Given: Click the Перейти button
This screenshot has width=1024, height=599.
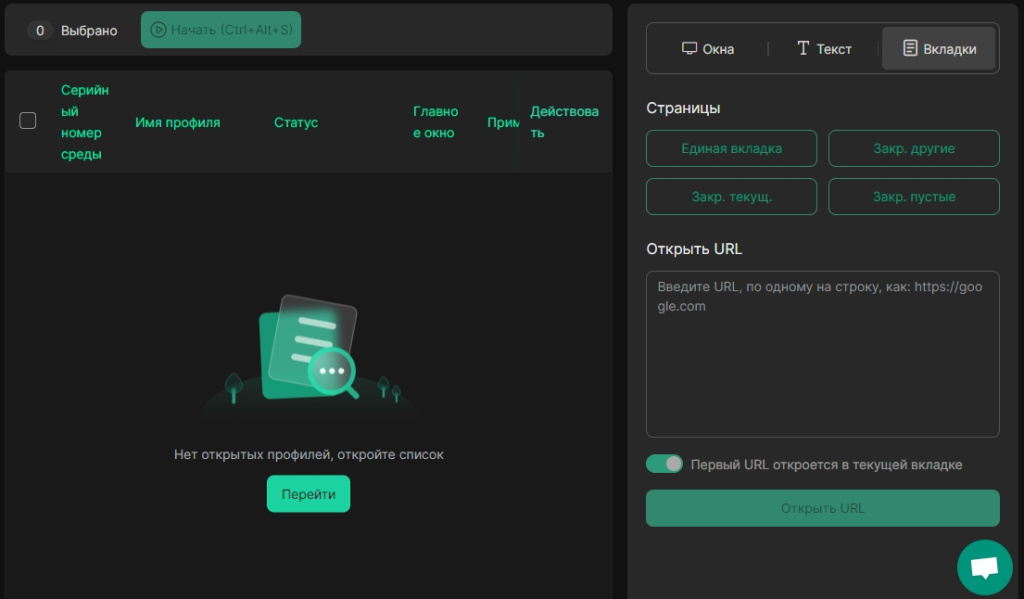Looking at the screenshot, I should [x=308, y=494].
